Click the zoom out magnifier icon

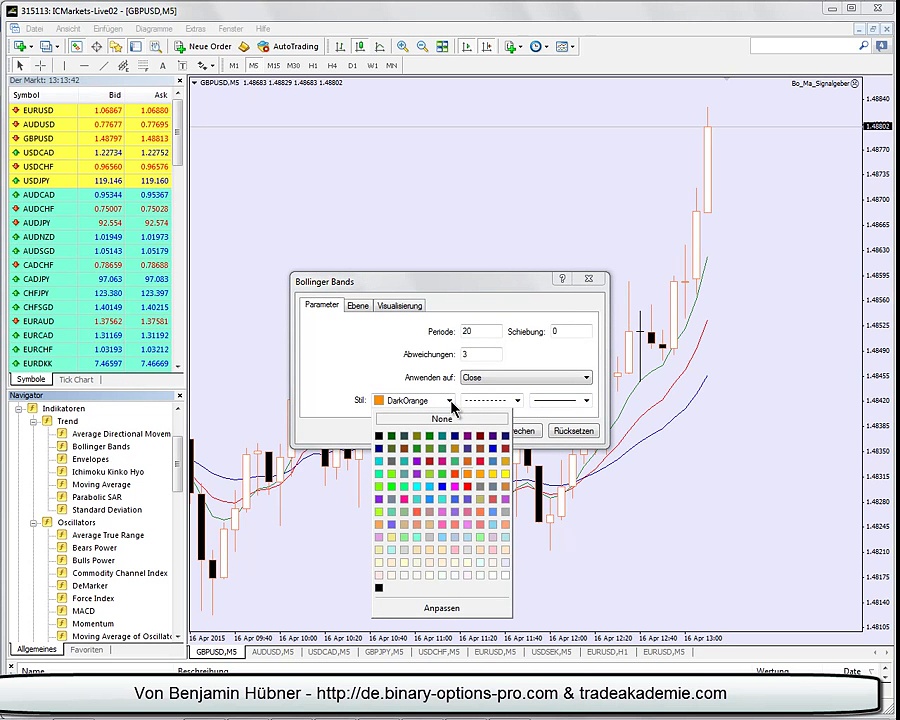pyautogui.click(x=422, y=47)
